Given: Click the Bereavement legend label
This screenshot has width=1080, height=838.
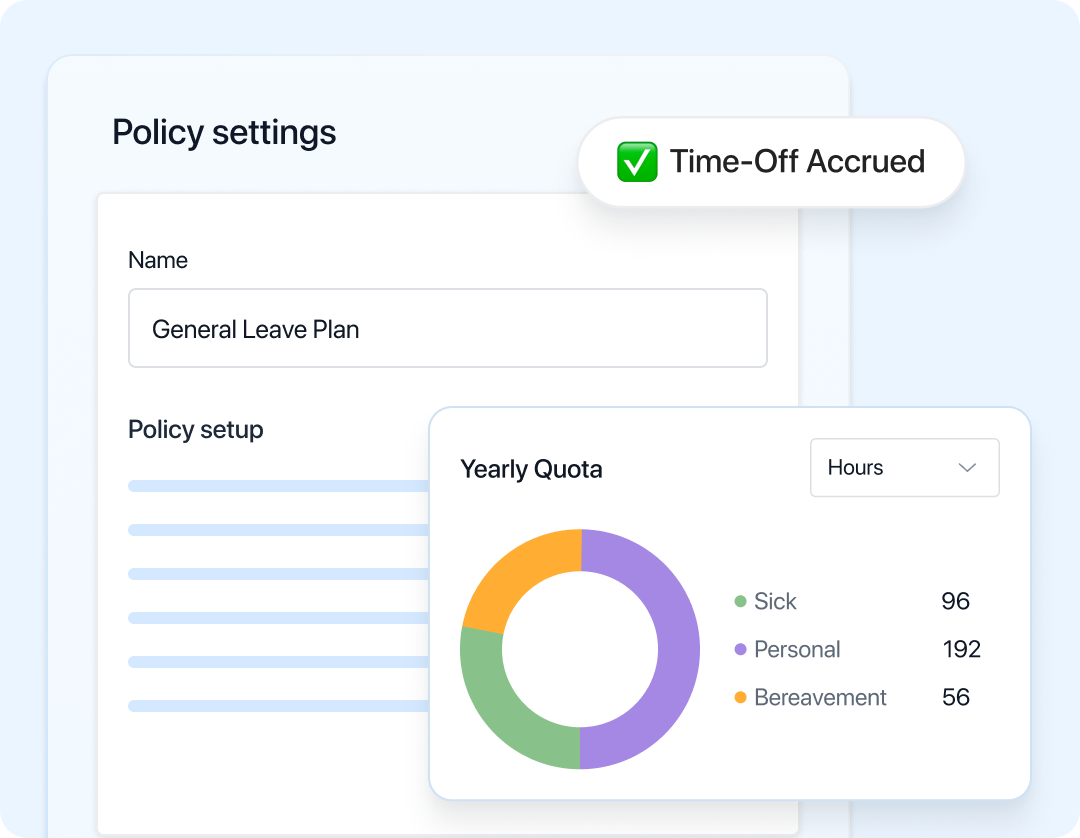Looking at the screenshot, I should [x=820, y=698].
